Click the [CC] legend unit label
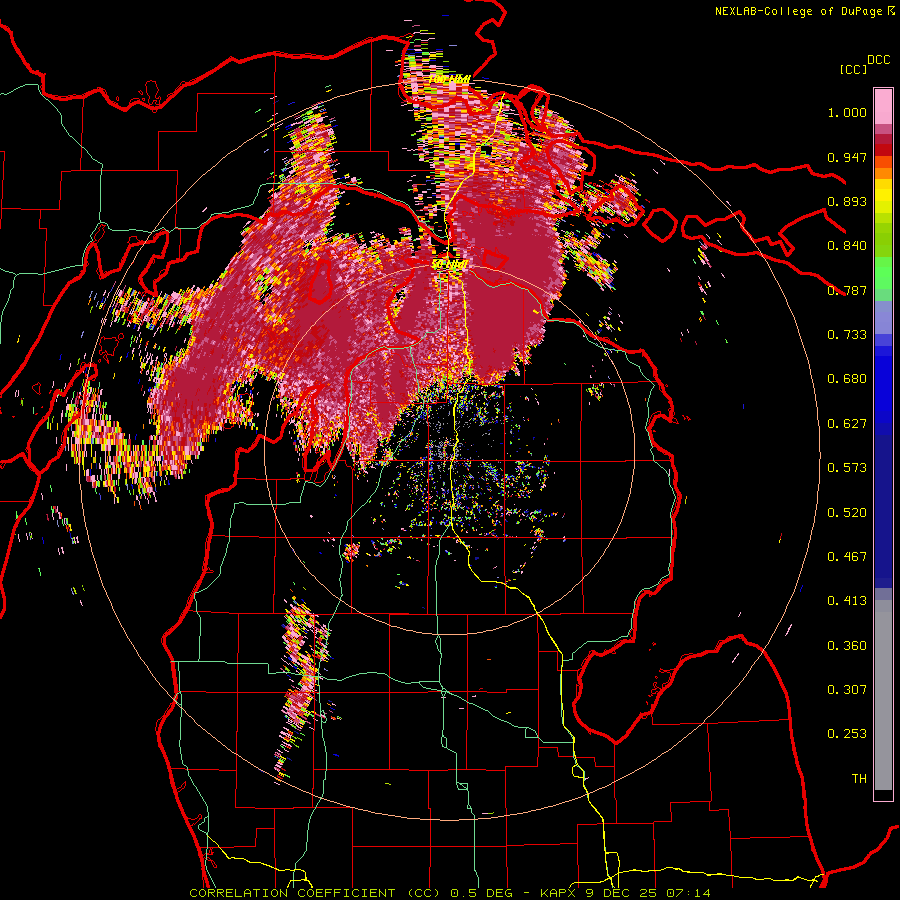900x900 pixels. 854,69
